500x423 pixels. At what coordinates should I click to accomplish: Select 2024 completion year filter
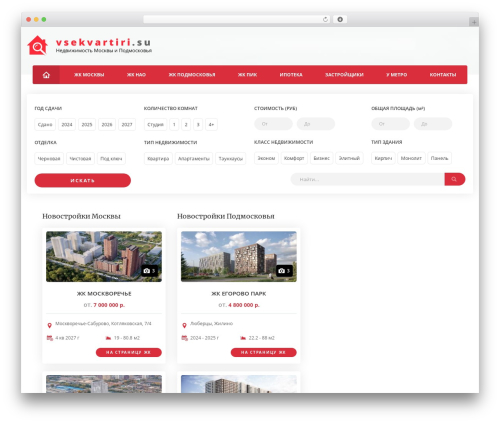click(x=67, y=124)
